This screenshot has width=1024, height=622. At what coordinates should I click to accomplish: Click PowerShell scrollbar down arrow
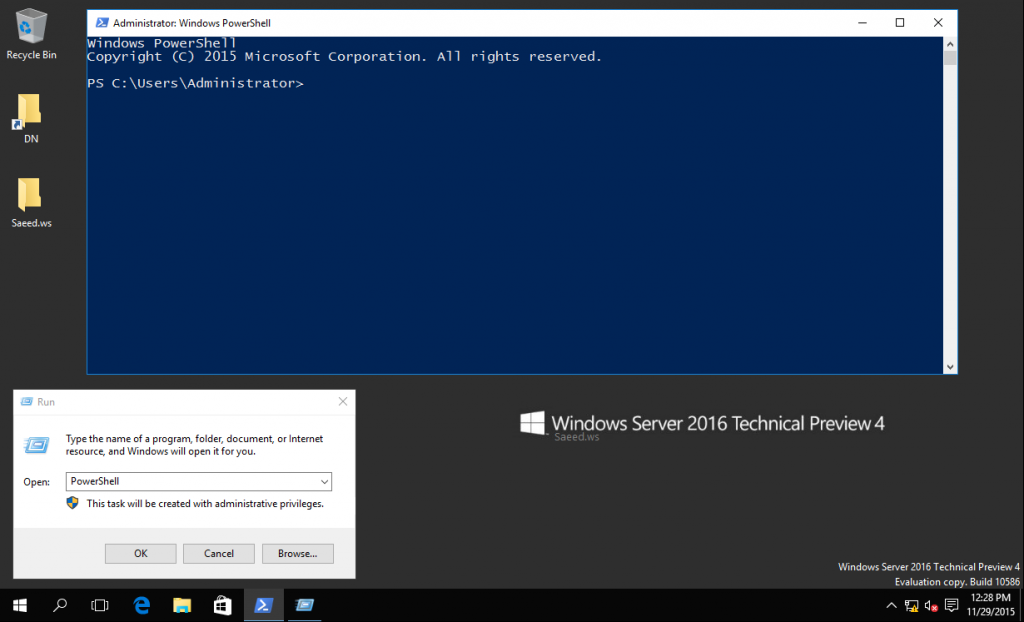(x=950, y=367)
